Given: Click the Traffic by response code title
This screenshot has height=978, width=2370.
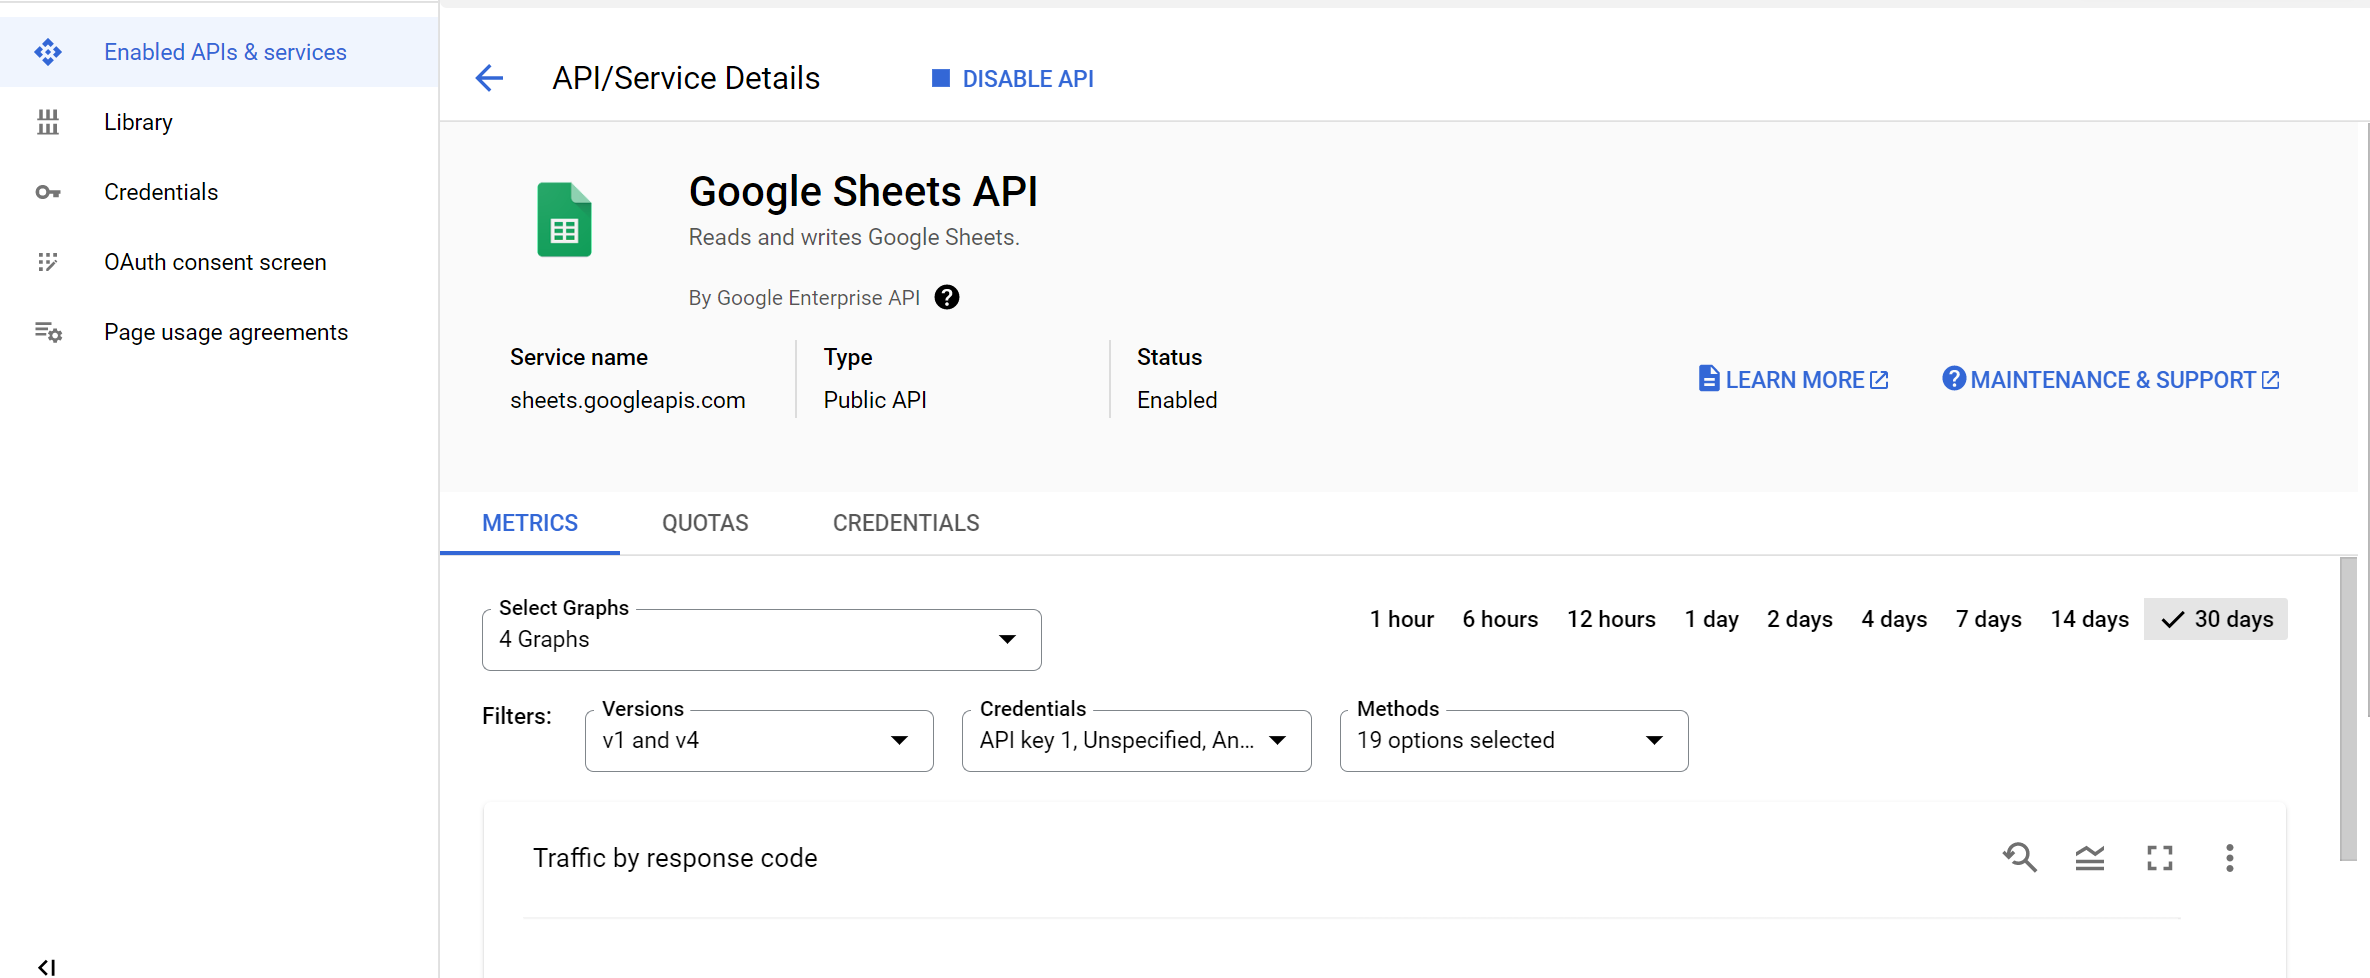Looking at the screenshot, I should coord(675,858).
